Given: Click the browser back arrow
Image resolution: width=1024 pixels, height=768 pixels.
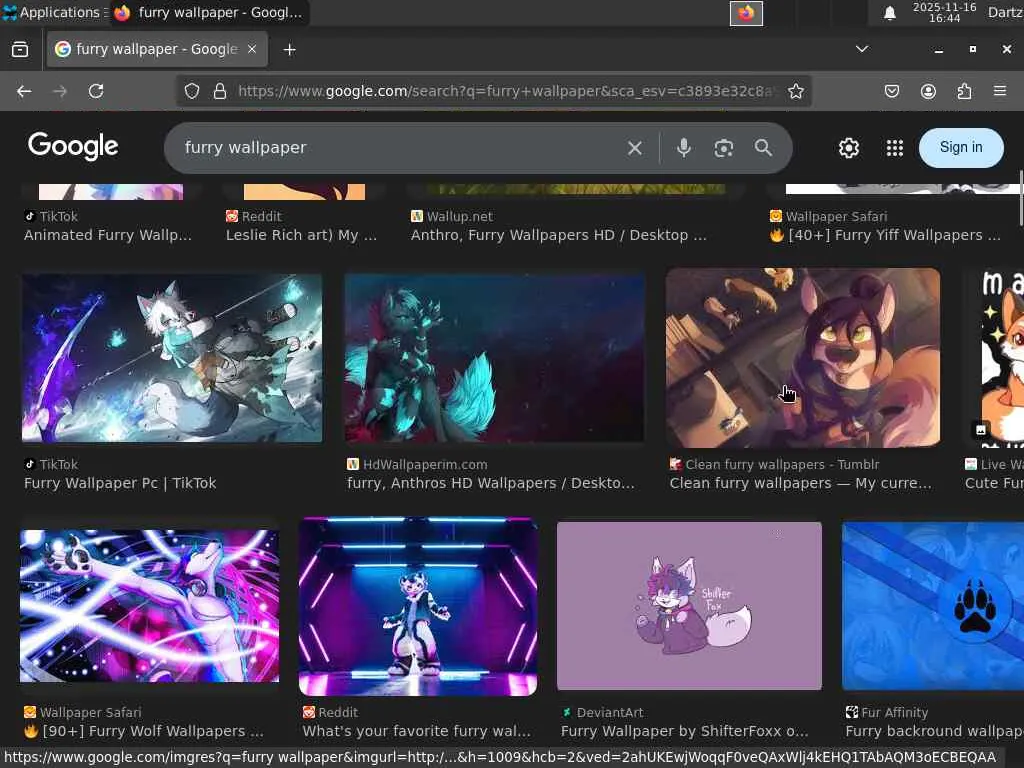Looking at the screenshot, I should pyautogui.click(x=24, y=91).
